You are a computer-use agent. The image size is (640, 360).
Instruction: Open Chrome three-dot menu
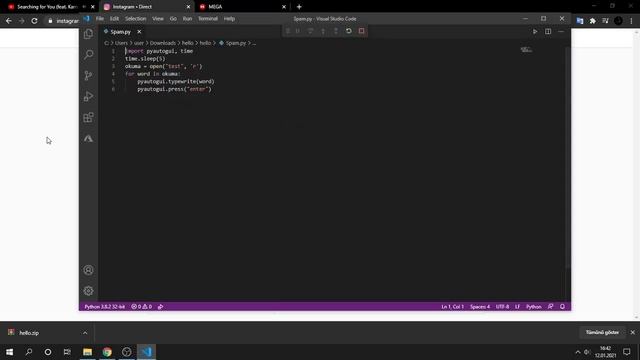pyautogui.click(x=631, y=21)
